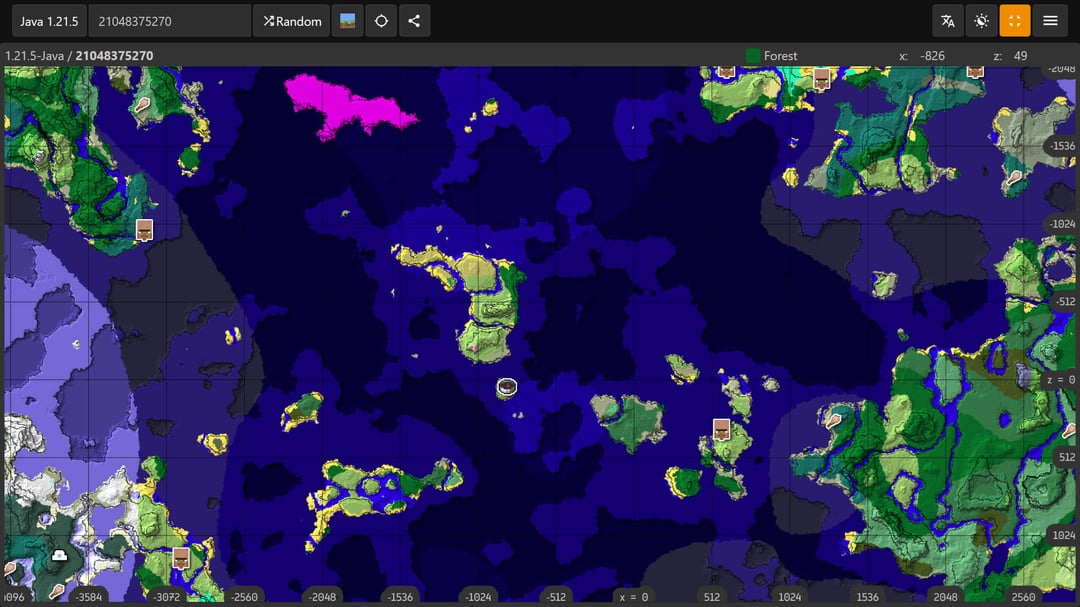This screenshot has height=607, width=1080.
Task: Click the "z = 0" axis label
Action: tap(1059, 380)
